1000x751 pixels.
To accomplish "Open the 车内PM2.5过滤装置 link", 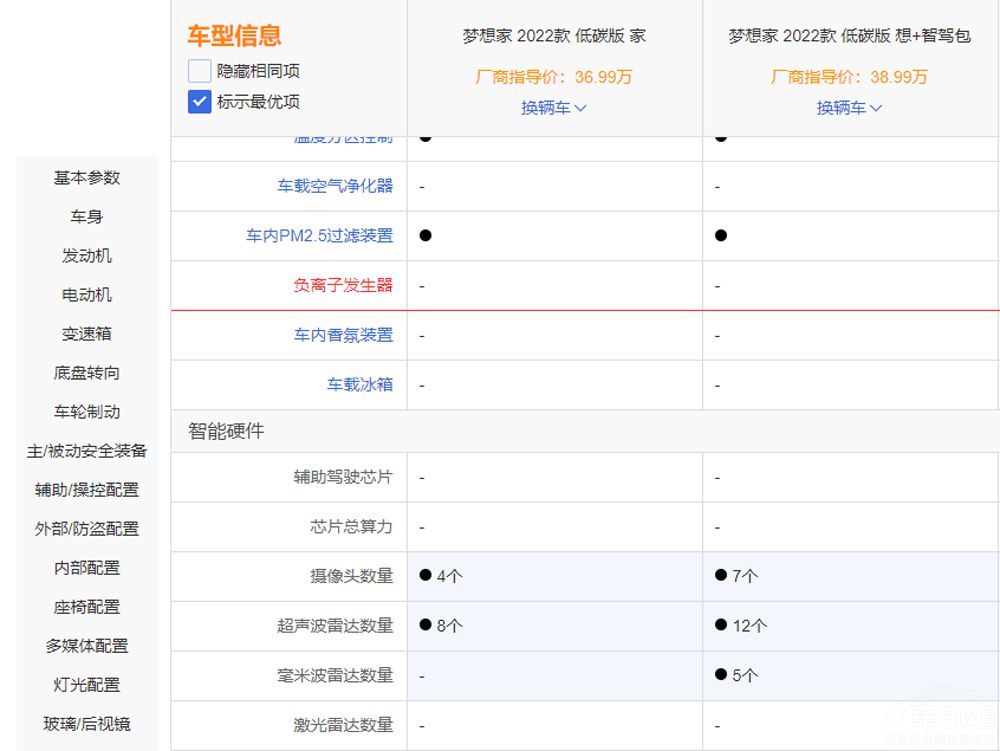I will [x=319, y=235].
